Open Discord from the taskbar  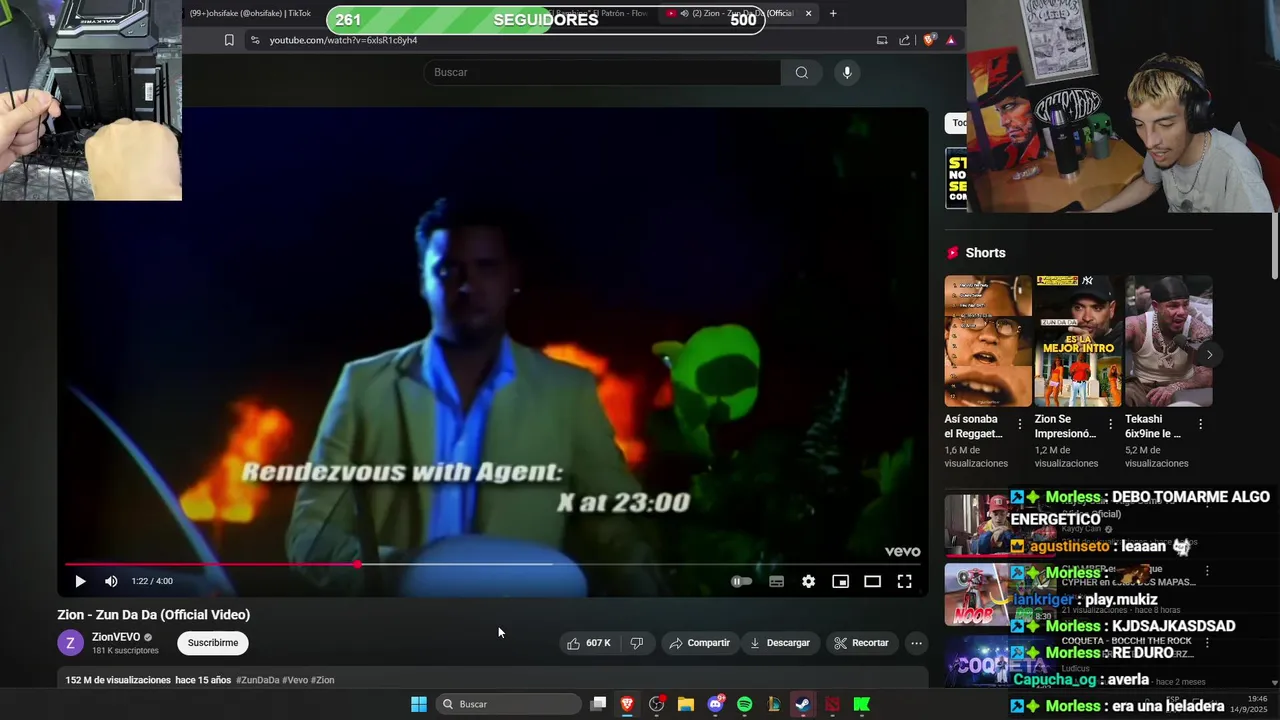click(715, 704)
